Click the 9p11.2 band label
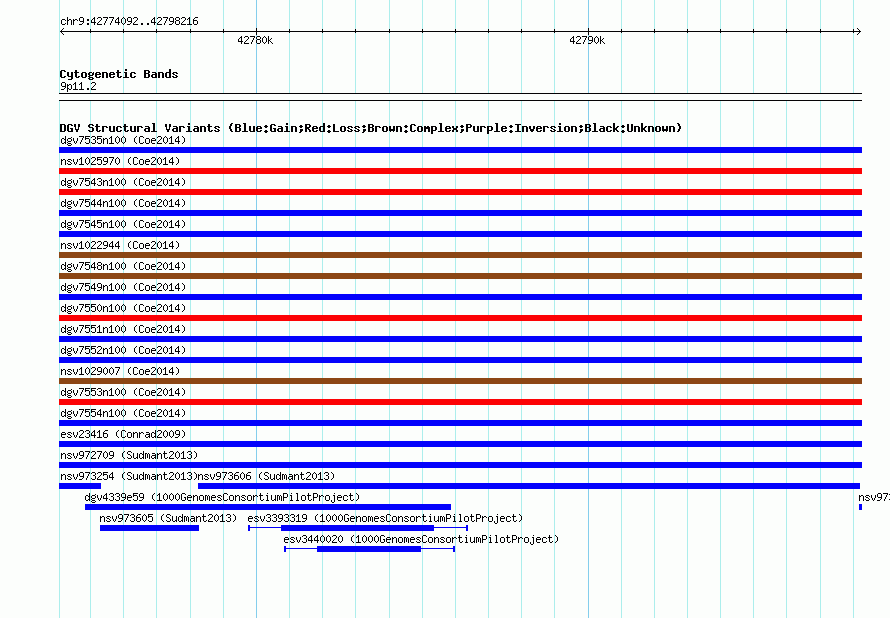890x618 pixels. click(78, 86)
